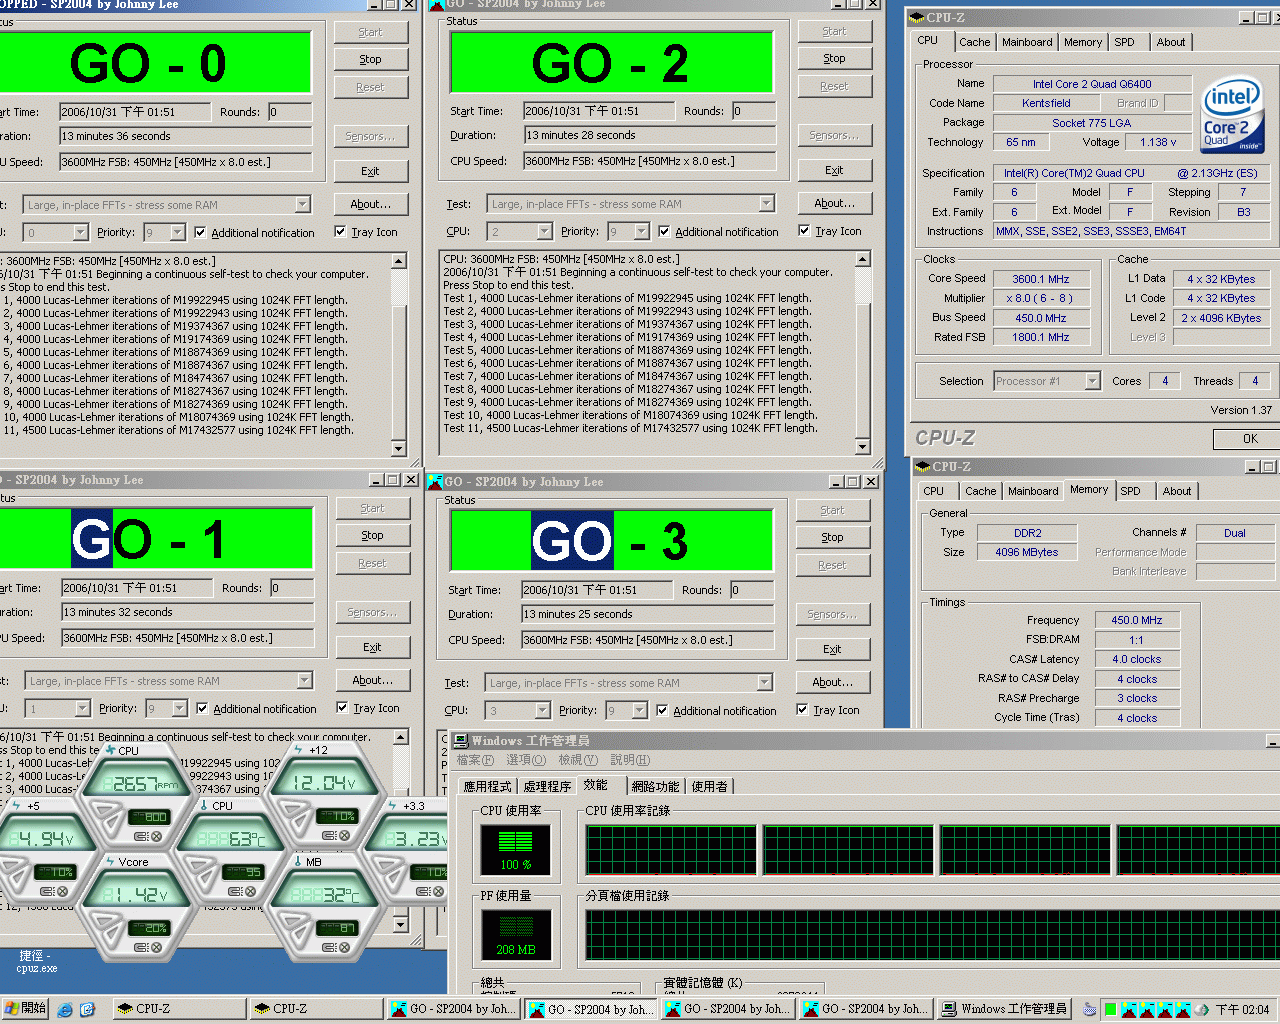Click the bolt icon on Vcore gauge
Viewport: 1280px width, 1024px height.
pyautogui.click(x=110, y=861)
